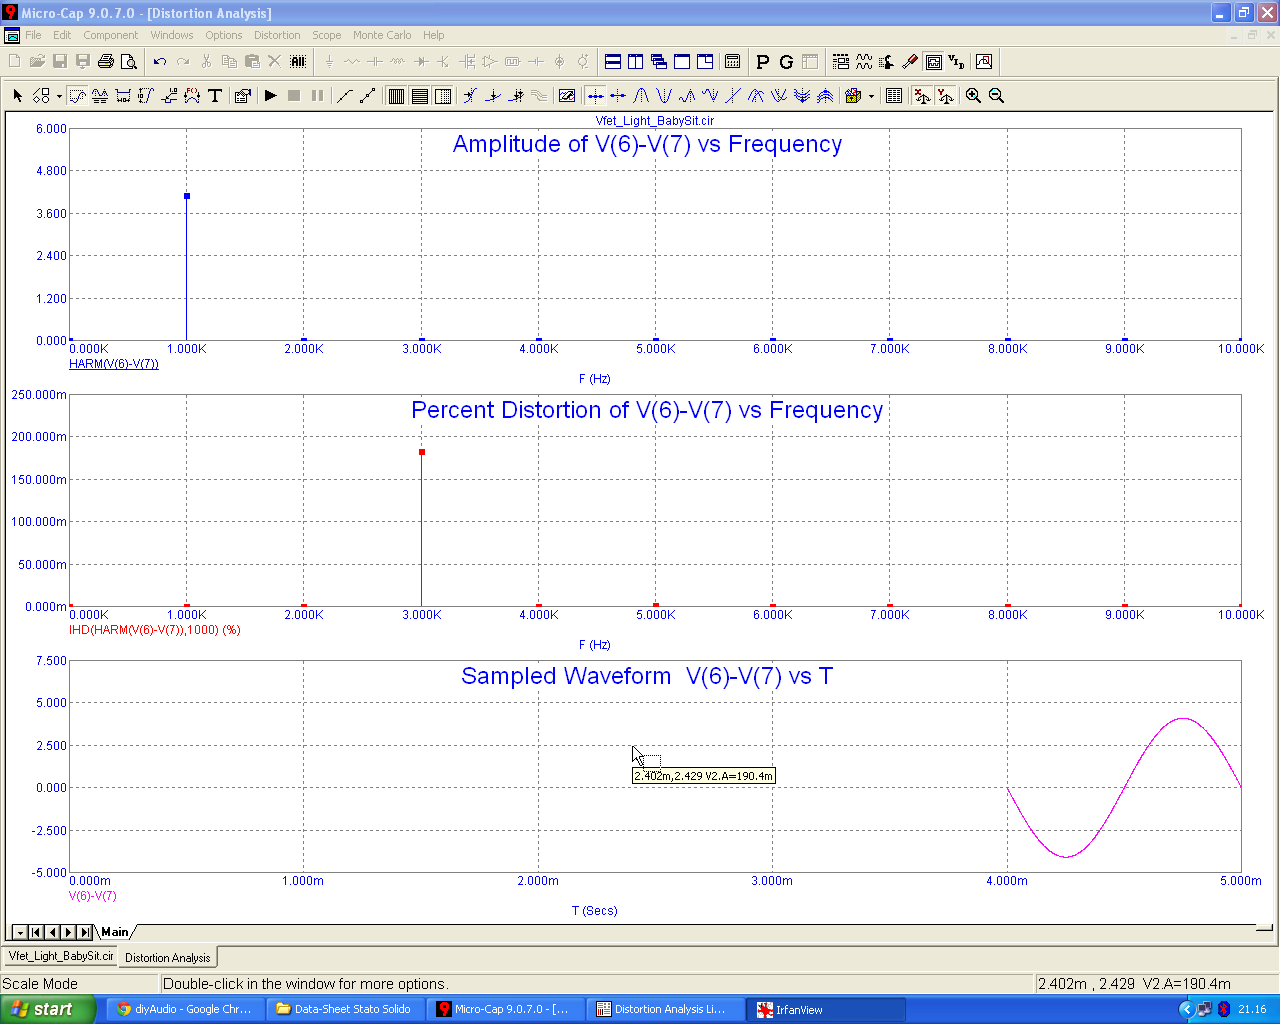
Task: Open the calculator icon in toolbar
Action: [x=732, y=62]
